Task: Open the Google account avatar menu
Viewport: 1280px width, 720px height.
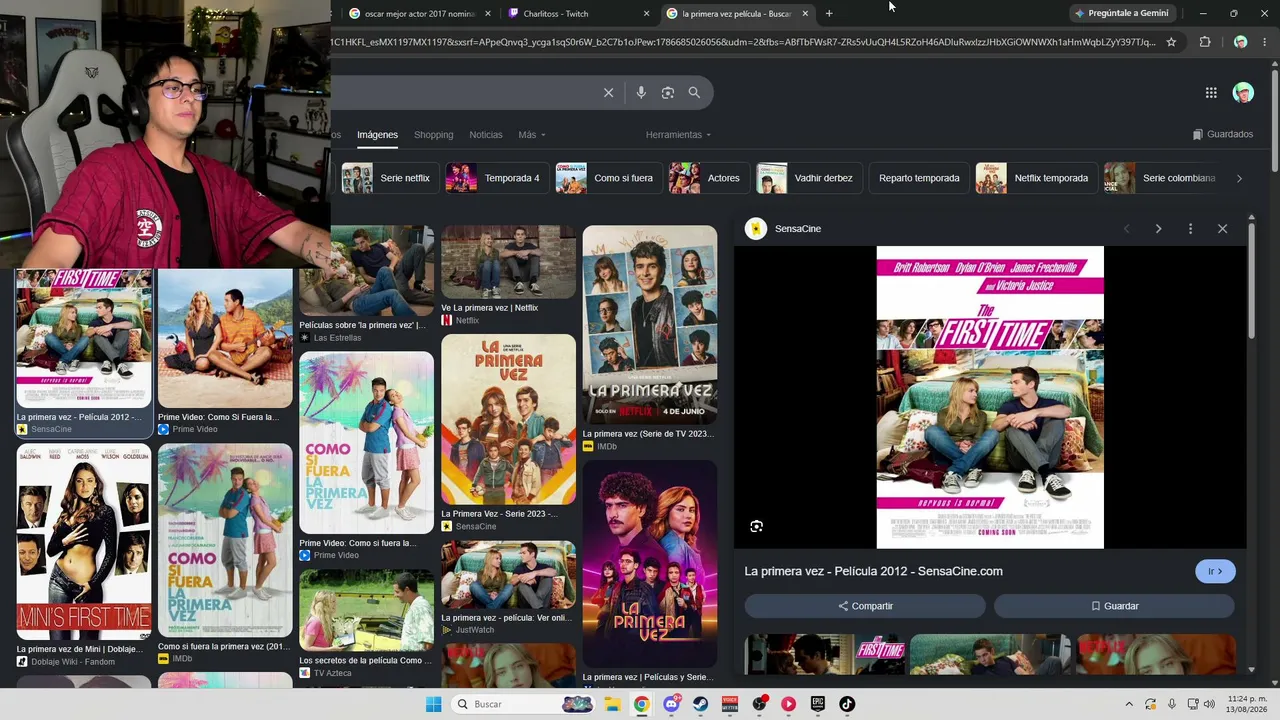Action: [x=1243, y=93]
